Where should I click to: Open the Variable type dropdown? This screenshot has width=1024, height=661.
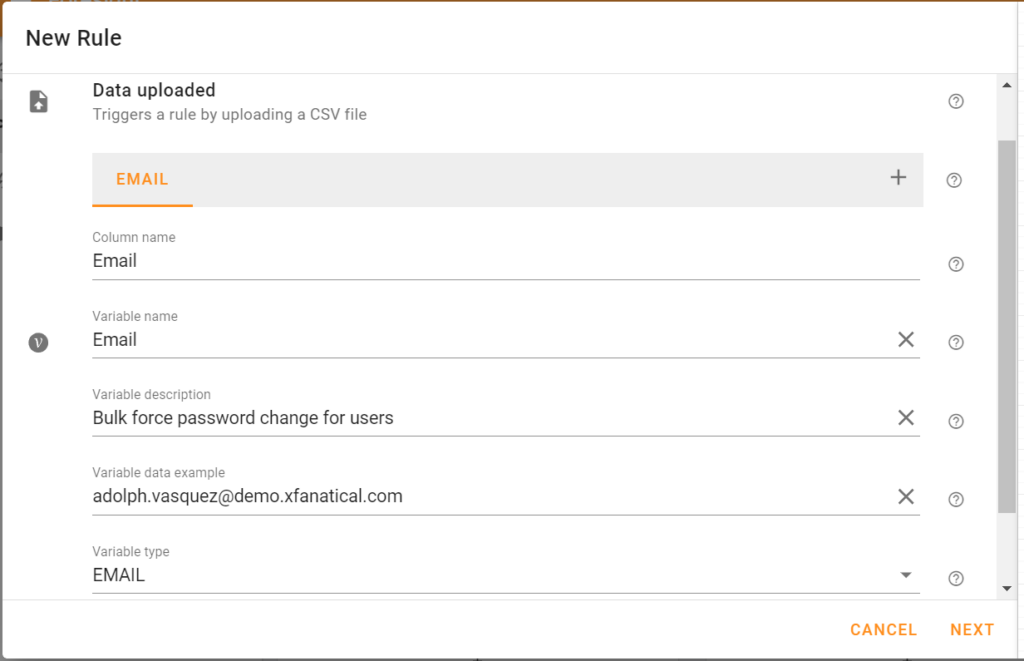click(906, 574)
